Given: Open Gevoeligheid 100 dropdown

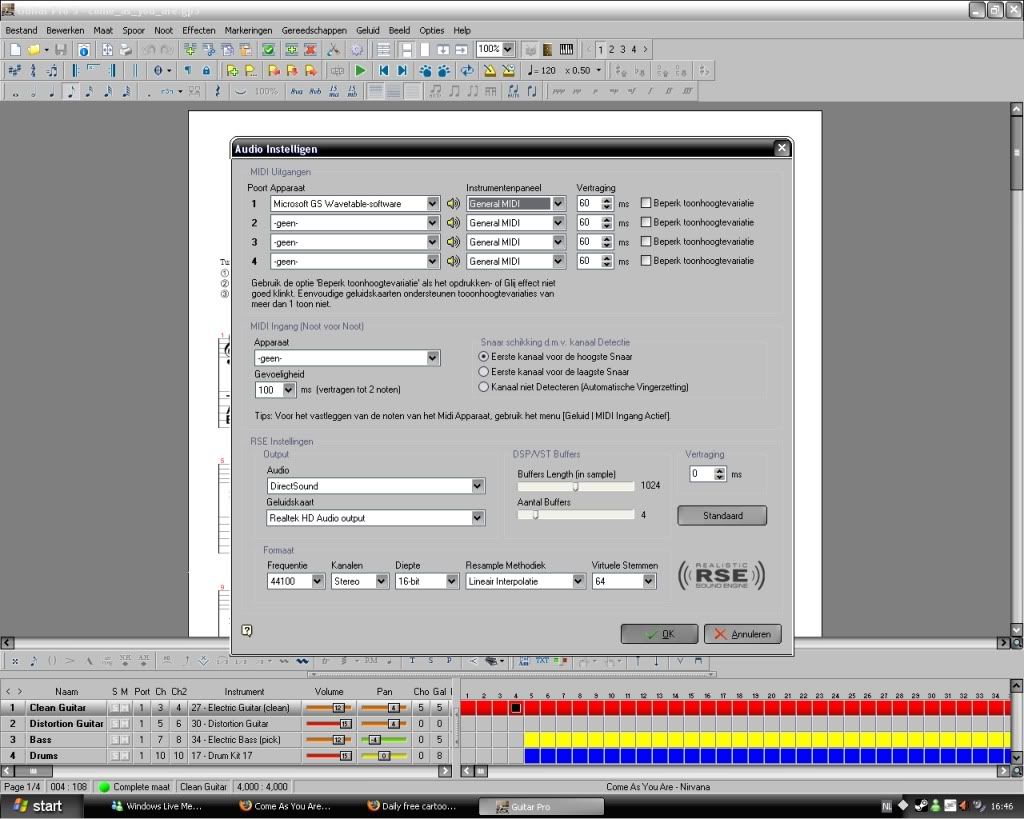Looking at the screenshot, I should [289, 390].
